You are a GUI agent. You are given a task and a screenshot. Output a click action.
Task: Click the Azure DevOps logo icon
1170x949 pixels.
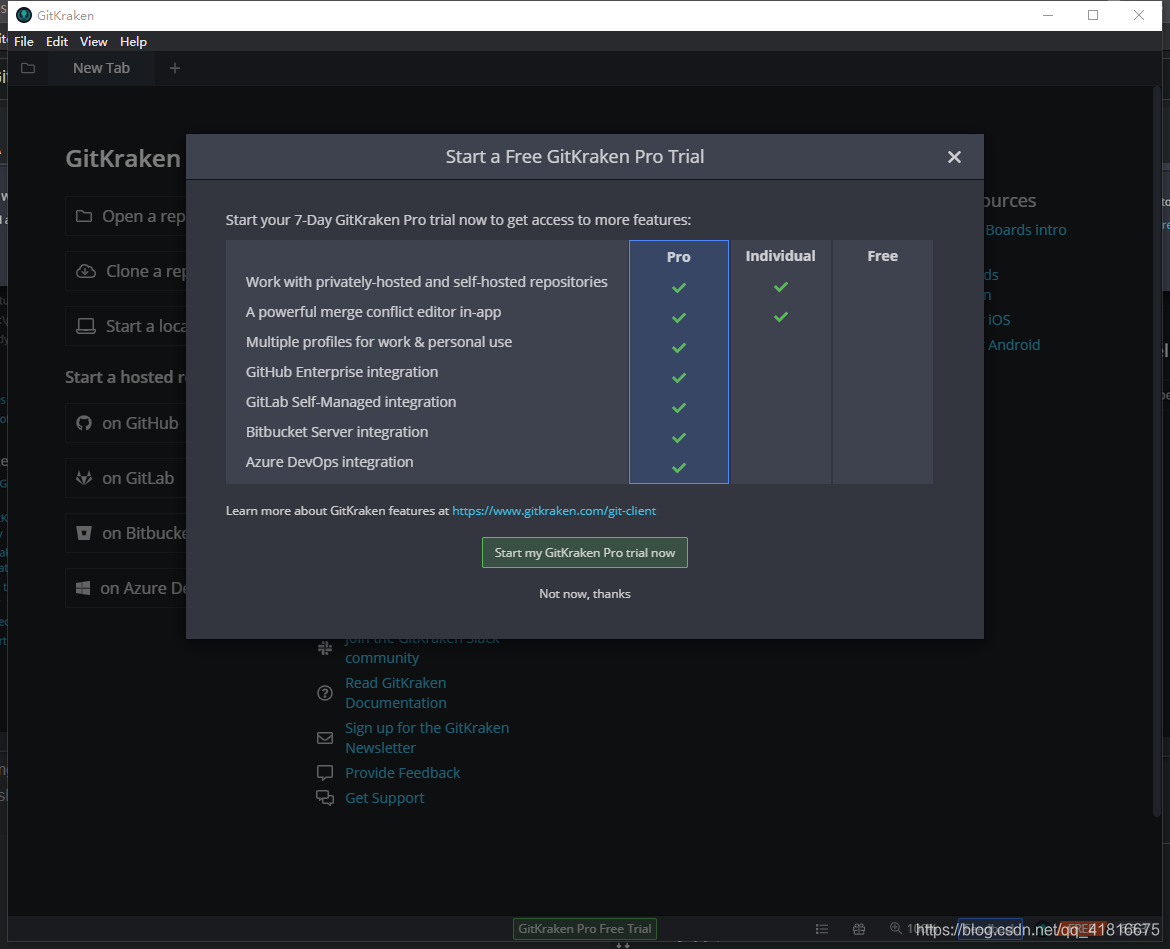(x=84, y=589)
